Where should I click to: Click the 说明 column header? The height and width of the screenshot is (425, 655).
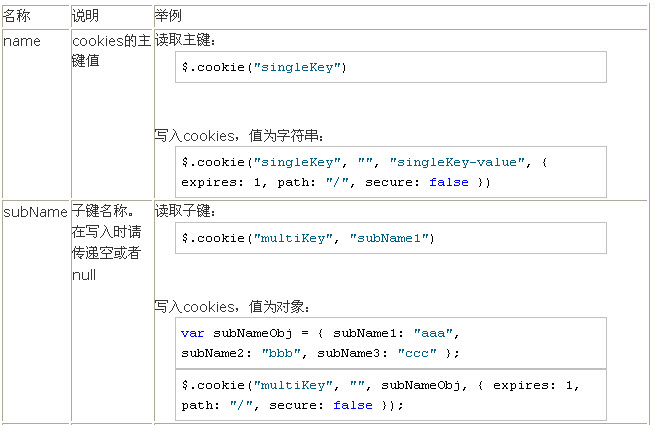click(86, 18)
